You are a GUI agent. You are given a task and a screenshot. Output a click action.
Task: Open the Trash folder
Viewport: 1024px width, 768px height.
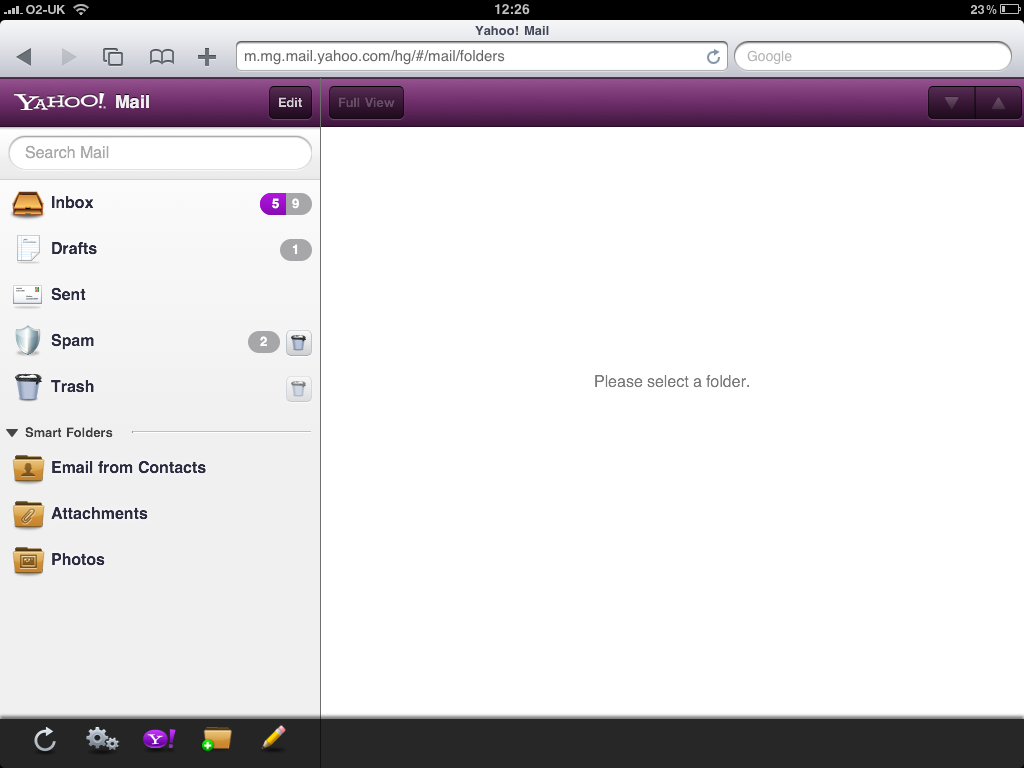point(160,387)
